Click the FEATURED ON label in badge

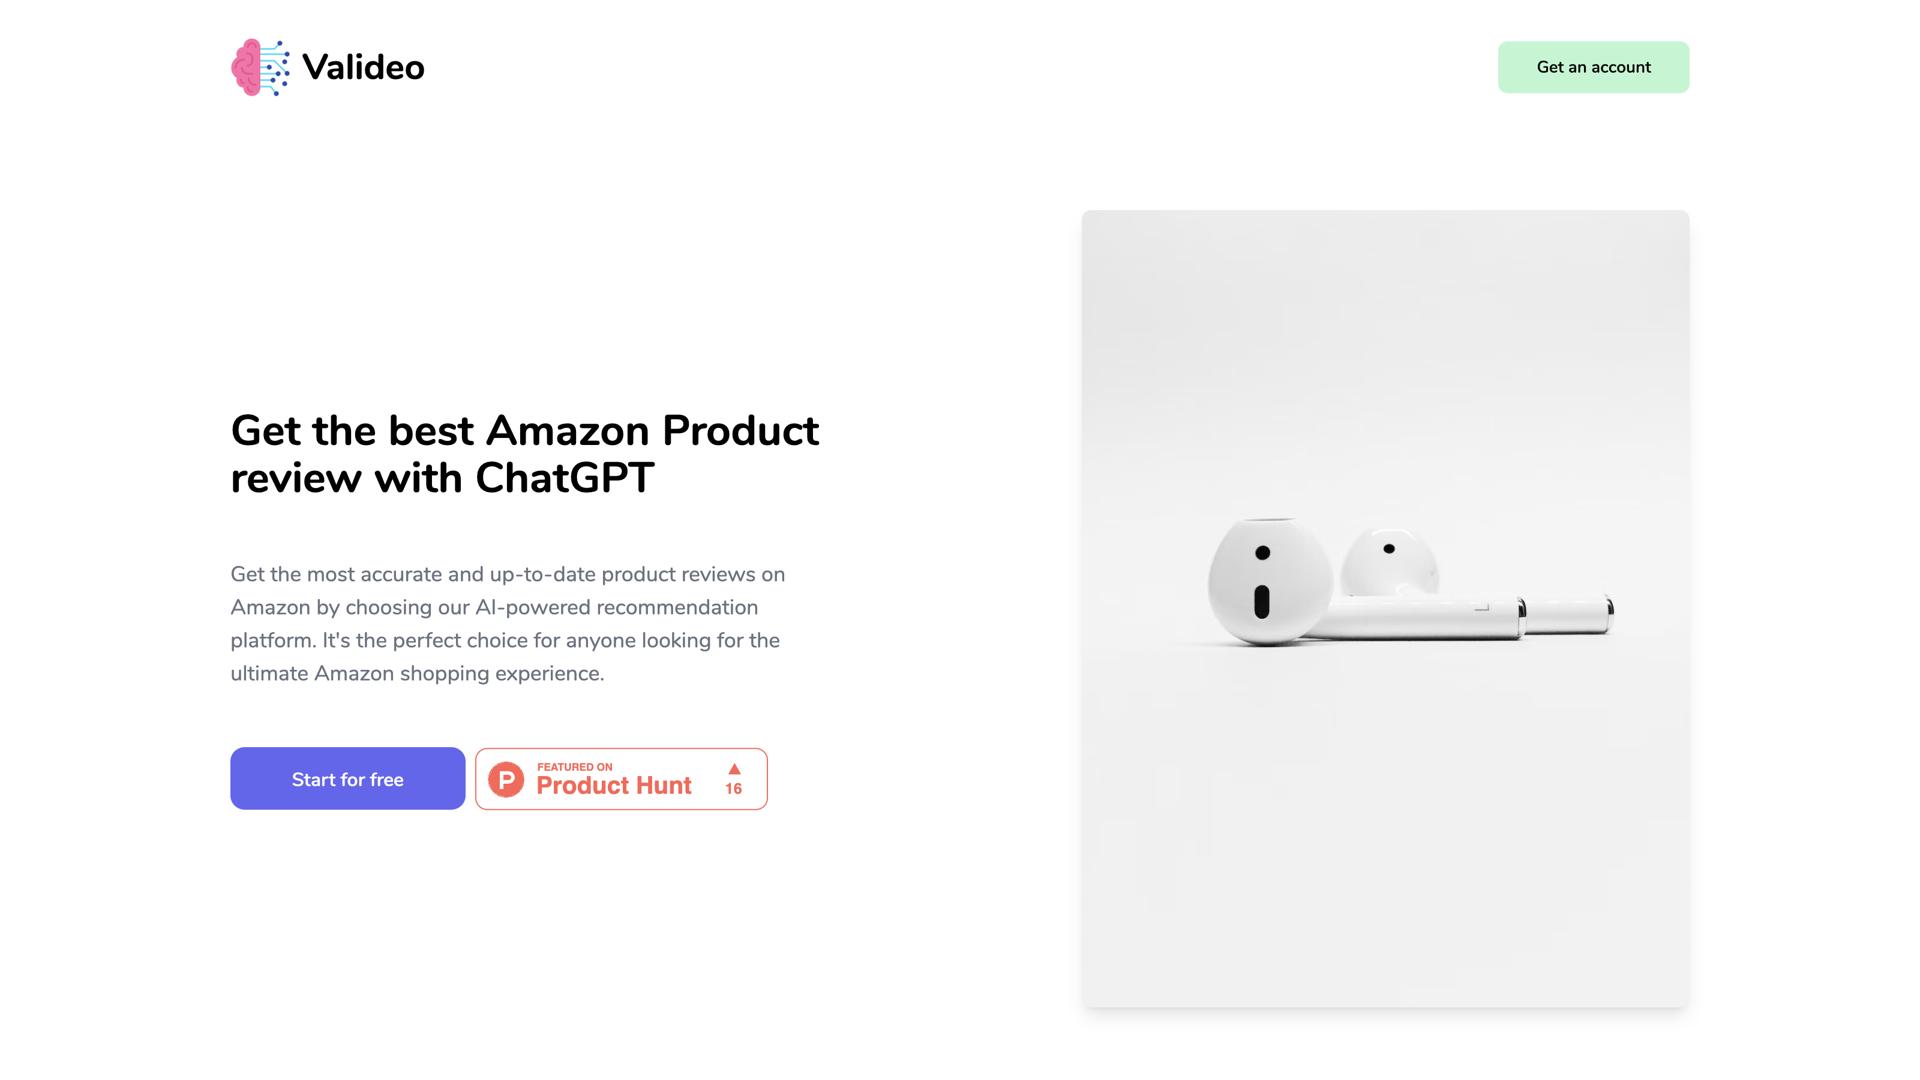pos(574,767)
